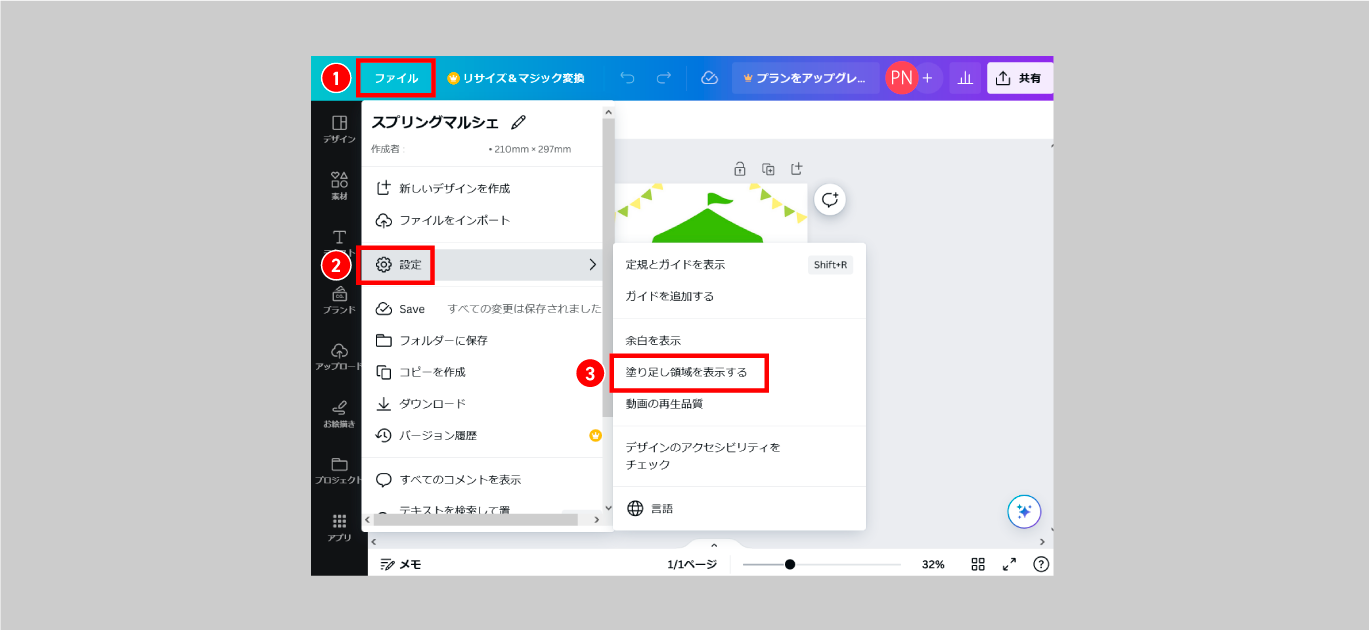Click the プランをアップグレード button
This screenshot has height=630, width=1369.
(x=805, y=78)
